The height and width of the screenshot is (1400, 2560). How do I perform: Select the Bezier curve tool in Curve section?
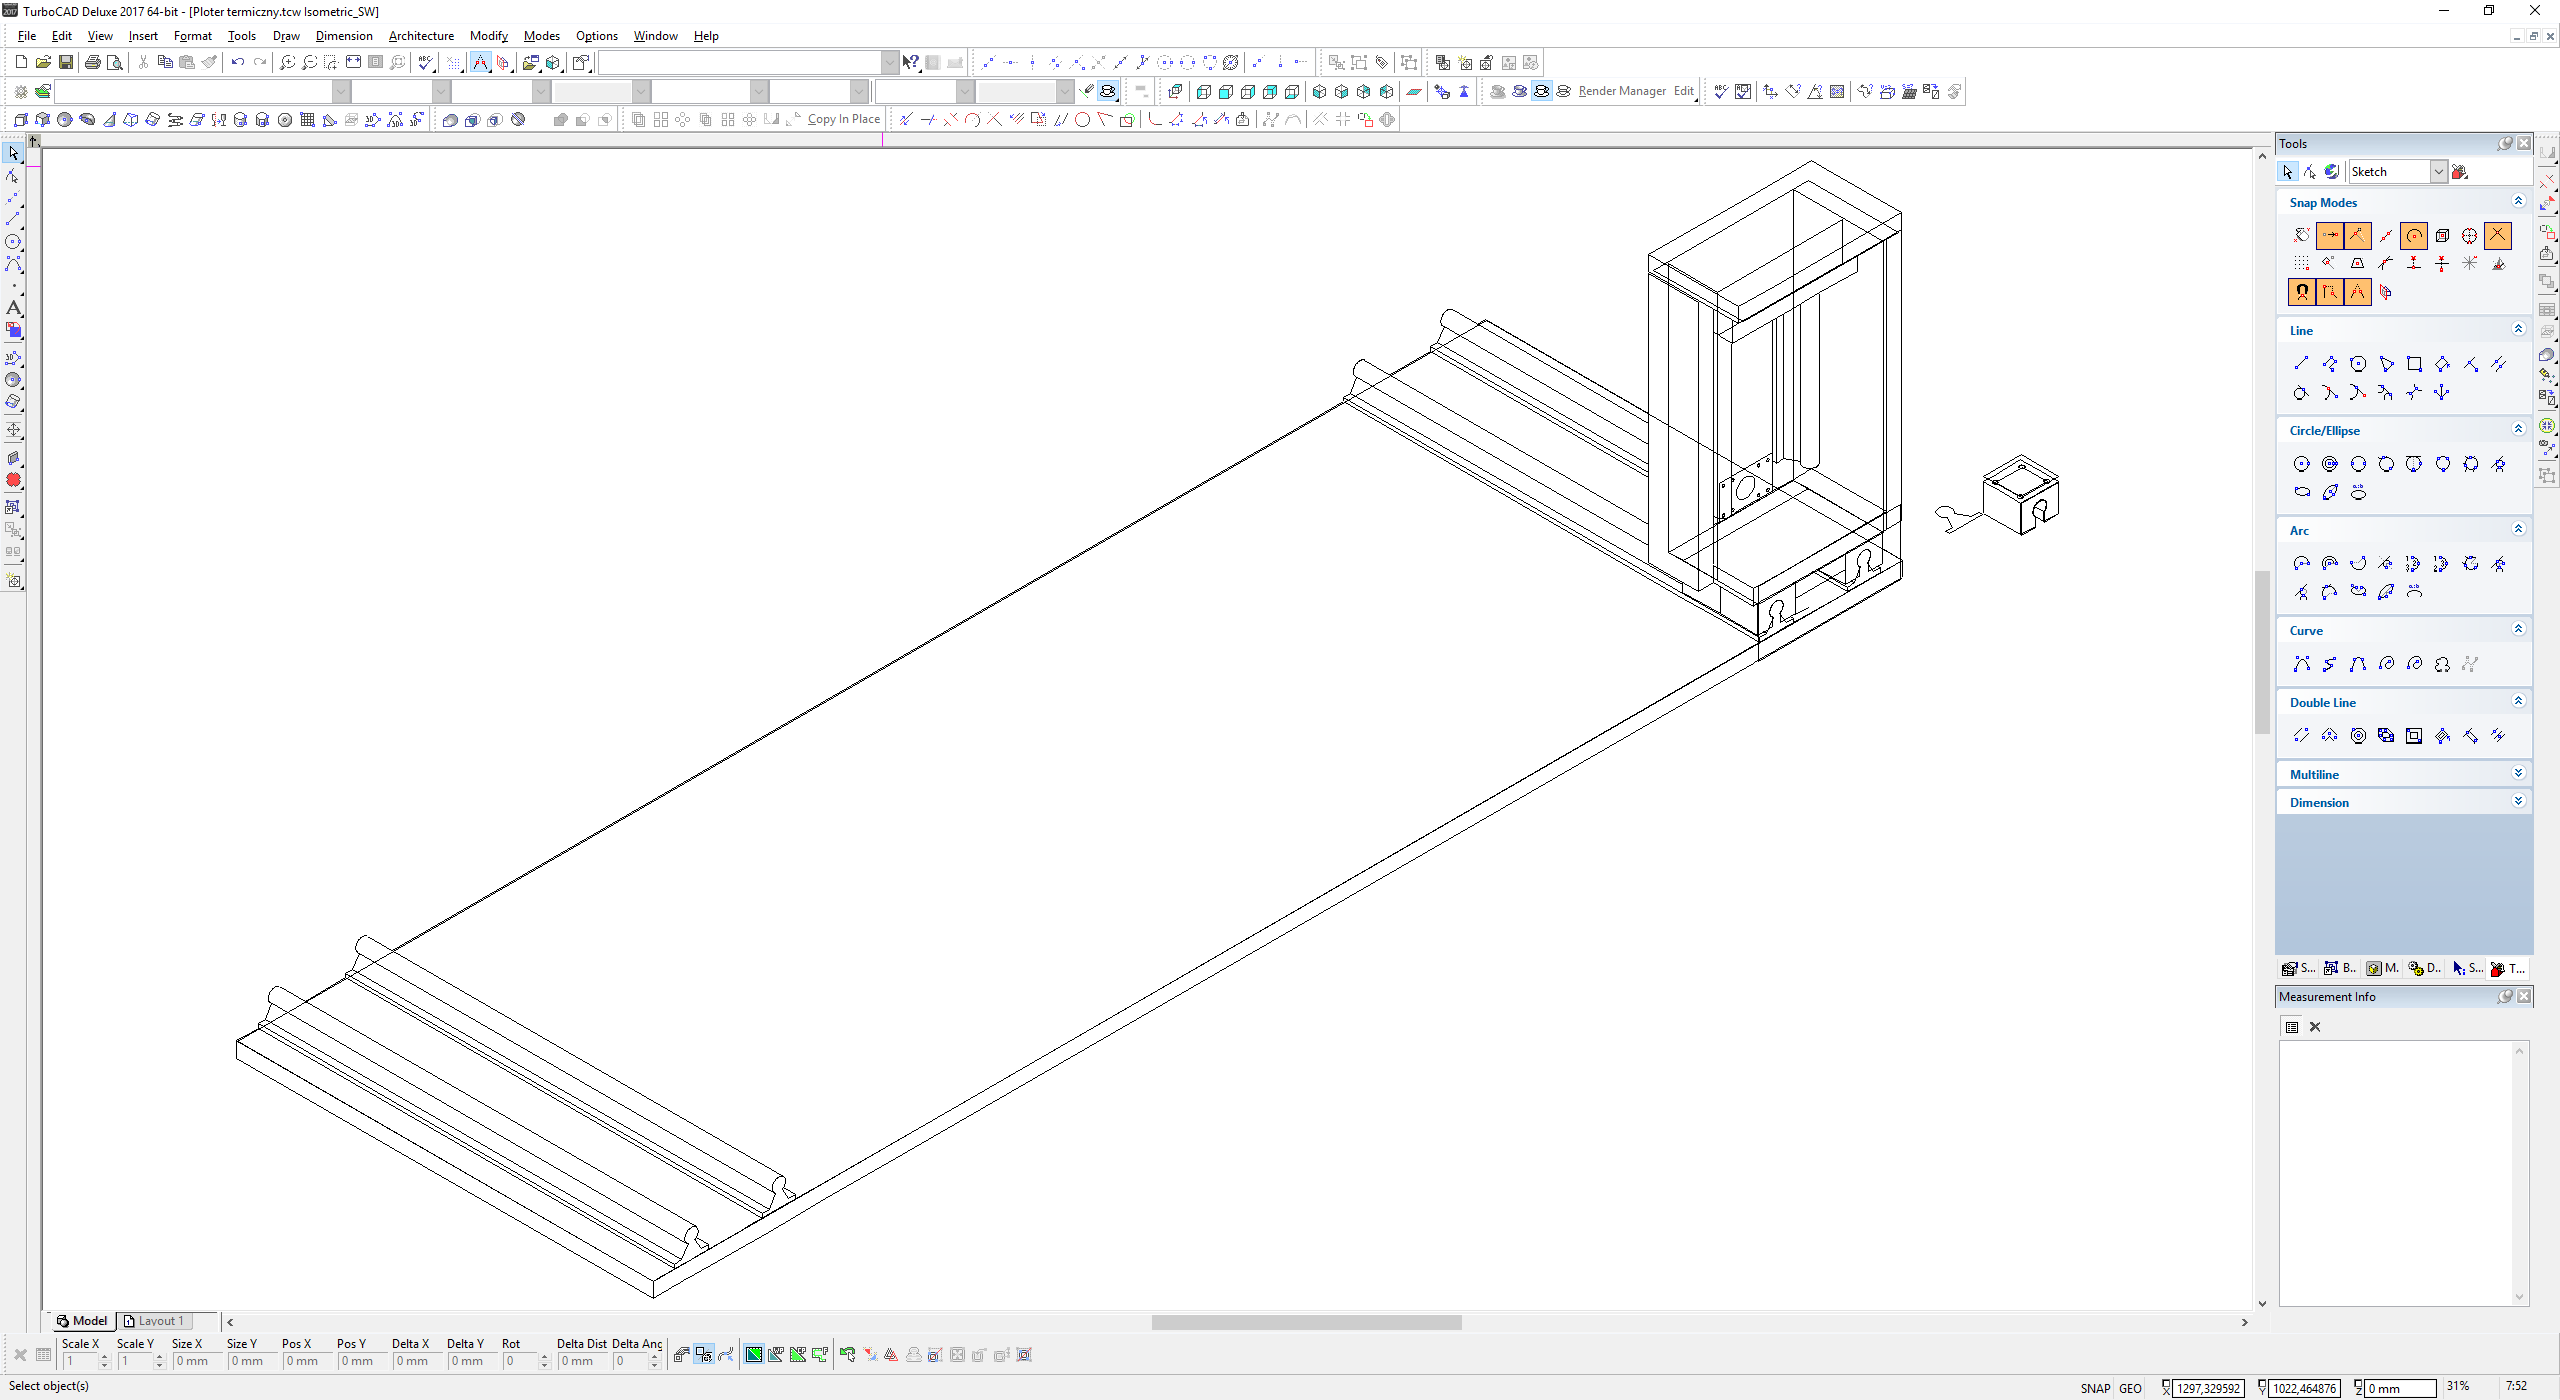[2358, 664]
